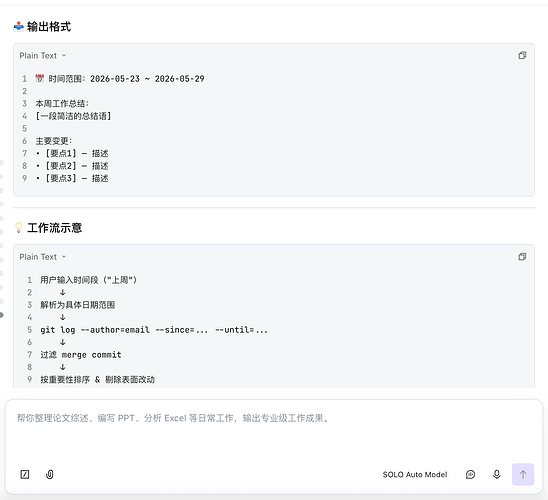Click the [一段简洁的总结语] line
Image resolution: width=548 pixels, height=500 pixels.
coord(73,116)
